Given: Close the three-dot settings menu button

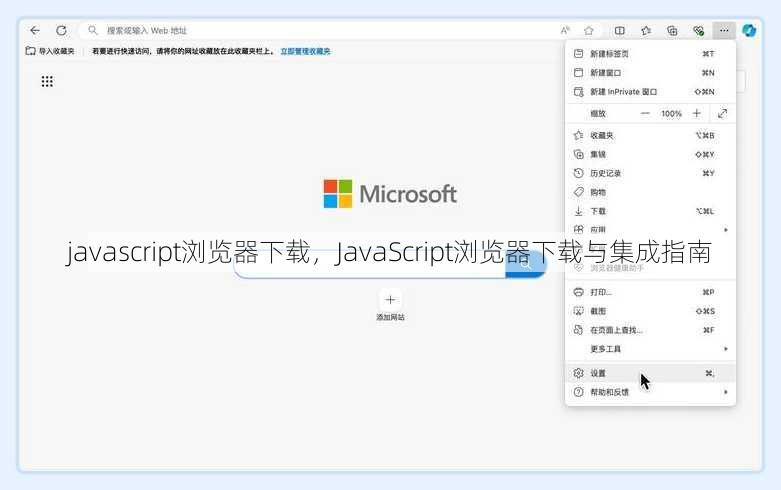Looking at the screenshot, I should (724, 30).
